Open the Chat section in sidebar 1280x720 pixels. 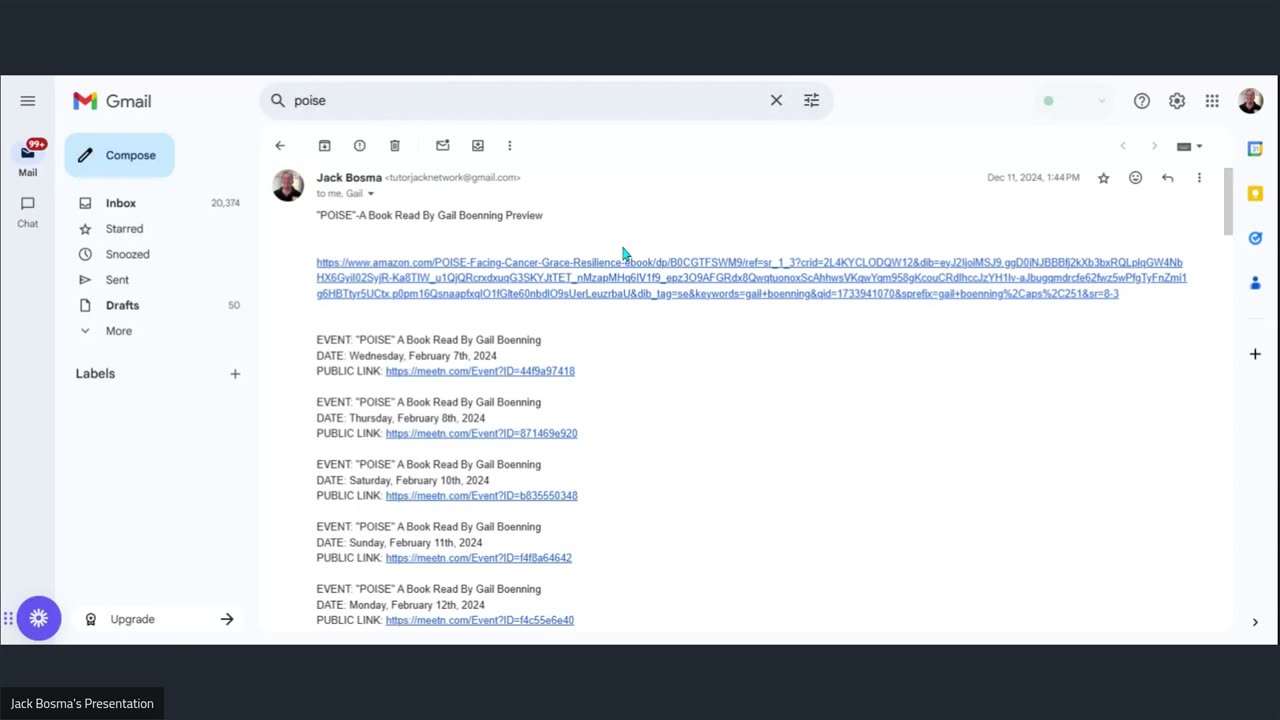tap(28, 211)
